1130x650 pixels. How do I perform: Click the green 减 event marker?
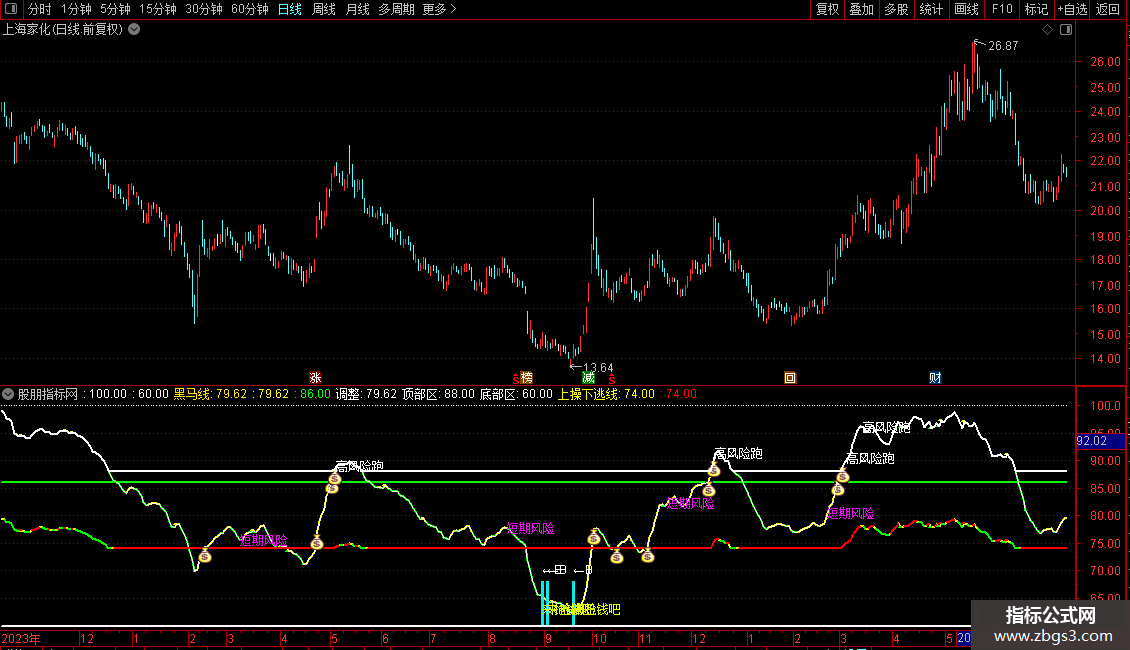(589, 378)
